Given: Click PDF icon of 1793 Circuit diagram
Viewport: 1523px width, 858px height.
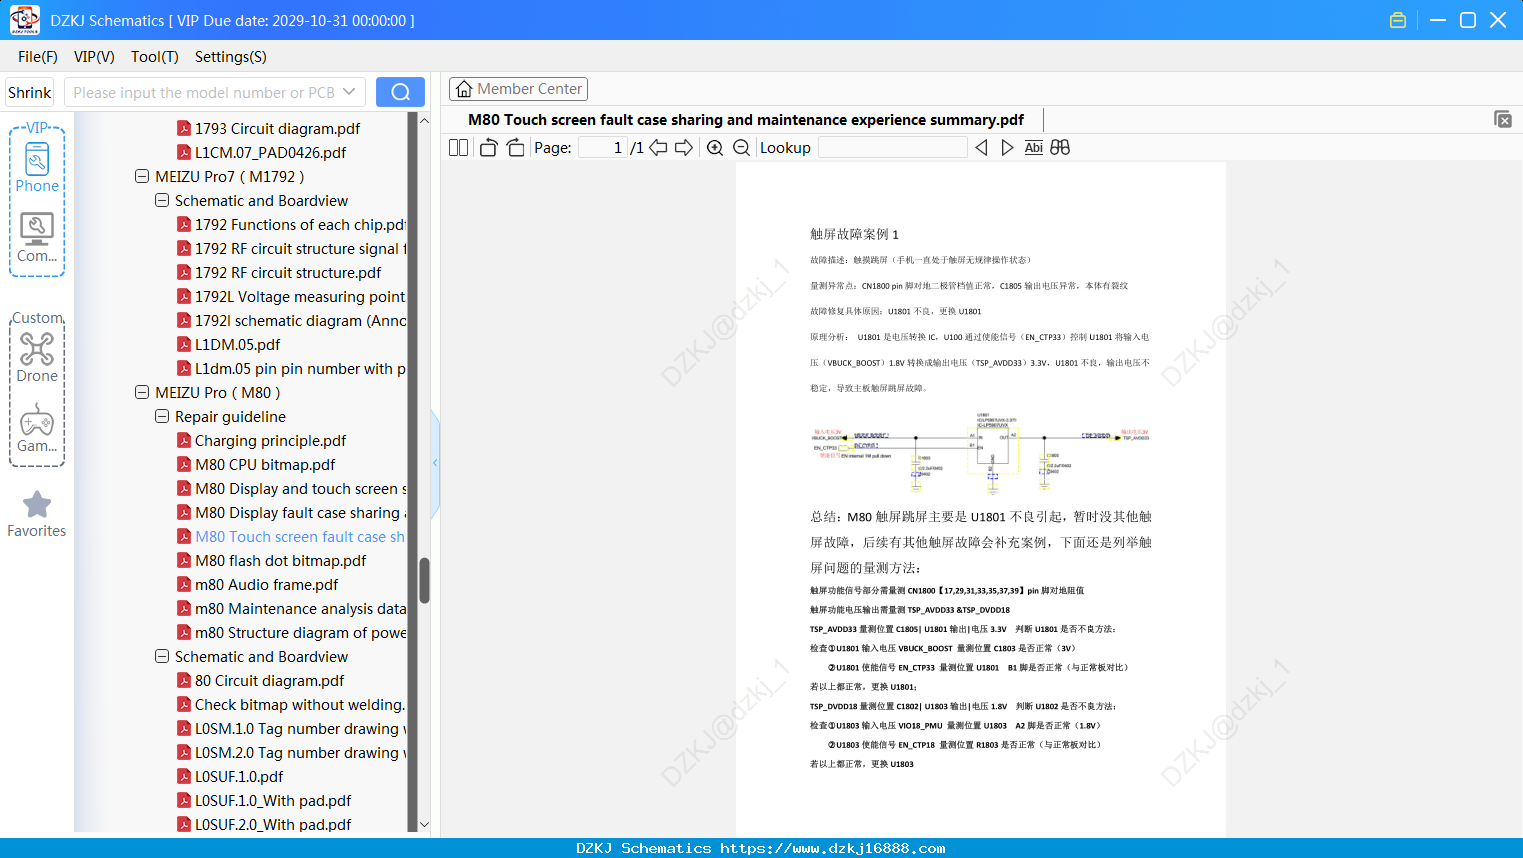Looking at the screenshot, I should (184, 128).
